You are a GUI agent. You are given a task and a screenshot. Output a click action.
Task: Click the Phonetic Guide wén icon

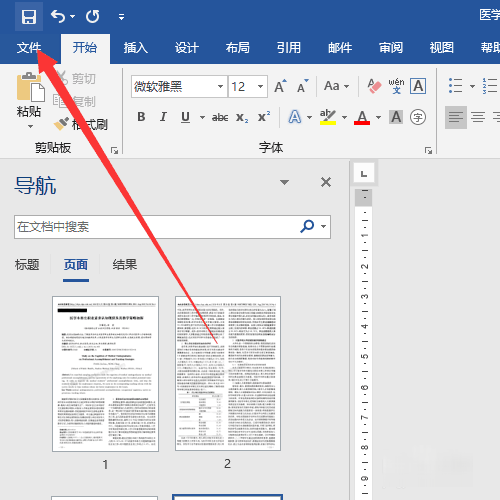[x=396, y=86]
